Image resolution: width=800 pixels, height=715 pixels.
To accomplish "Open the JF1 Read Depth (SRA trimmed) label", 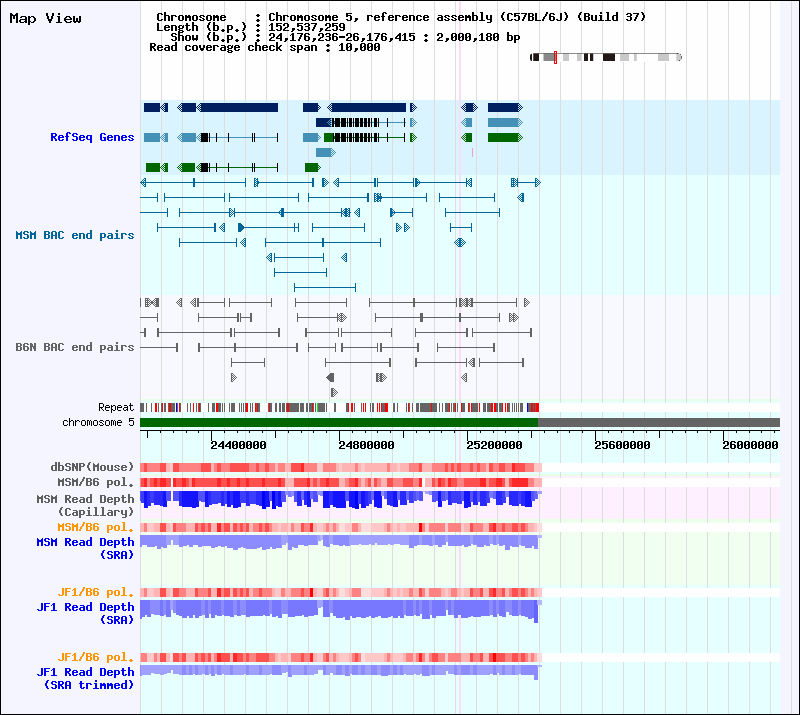I will click(x=85, y=678).
